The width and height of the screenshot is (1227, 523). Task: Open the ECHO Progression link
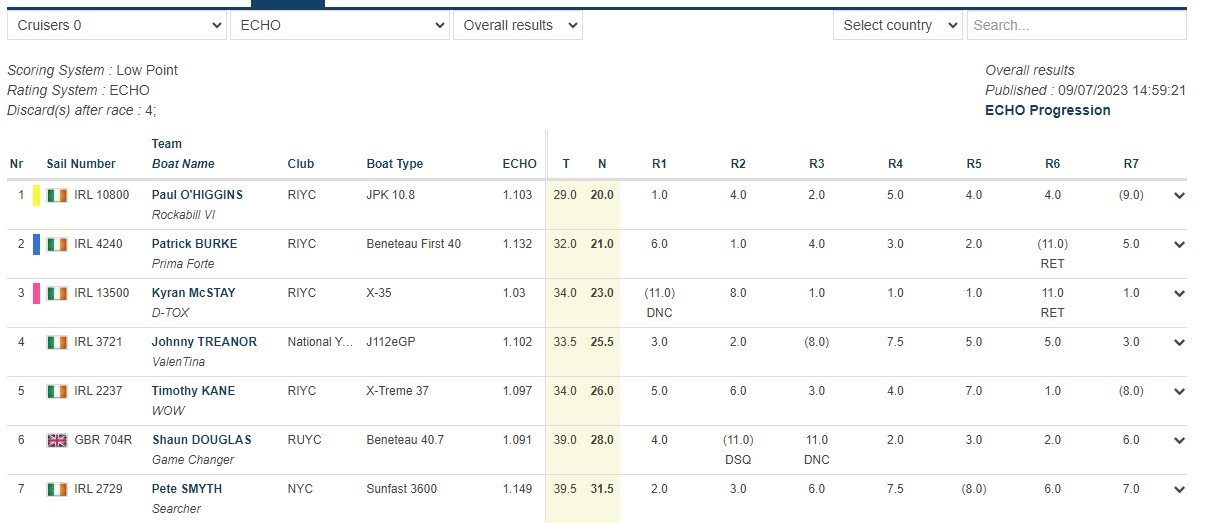pos(1047,110)
